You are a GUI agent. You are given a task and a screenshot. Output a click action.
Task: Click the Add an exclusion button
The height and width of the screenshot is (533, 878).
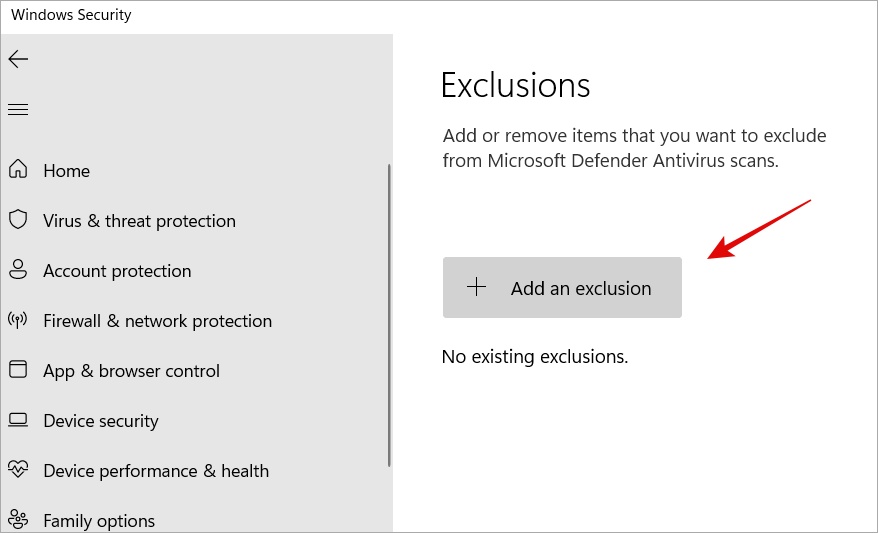(x=562, y=288)
